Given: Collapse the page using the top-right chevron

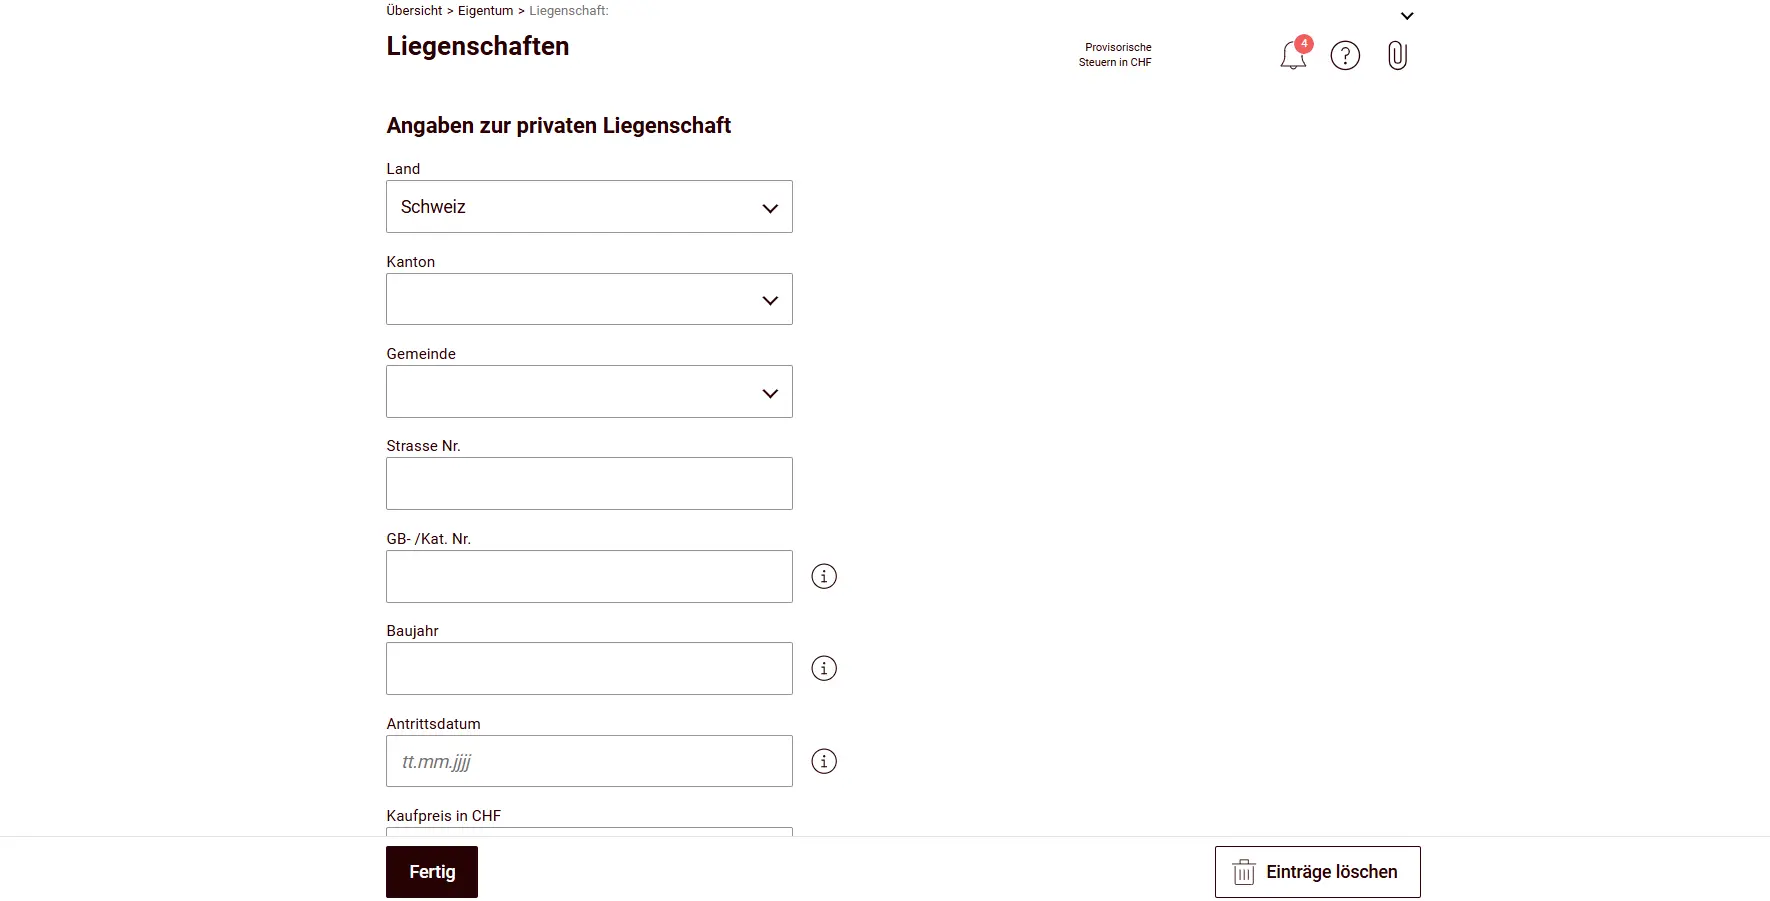Looking at the screenshot, I should [x=1407, y=15].
